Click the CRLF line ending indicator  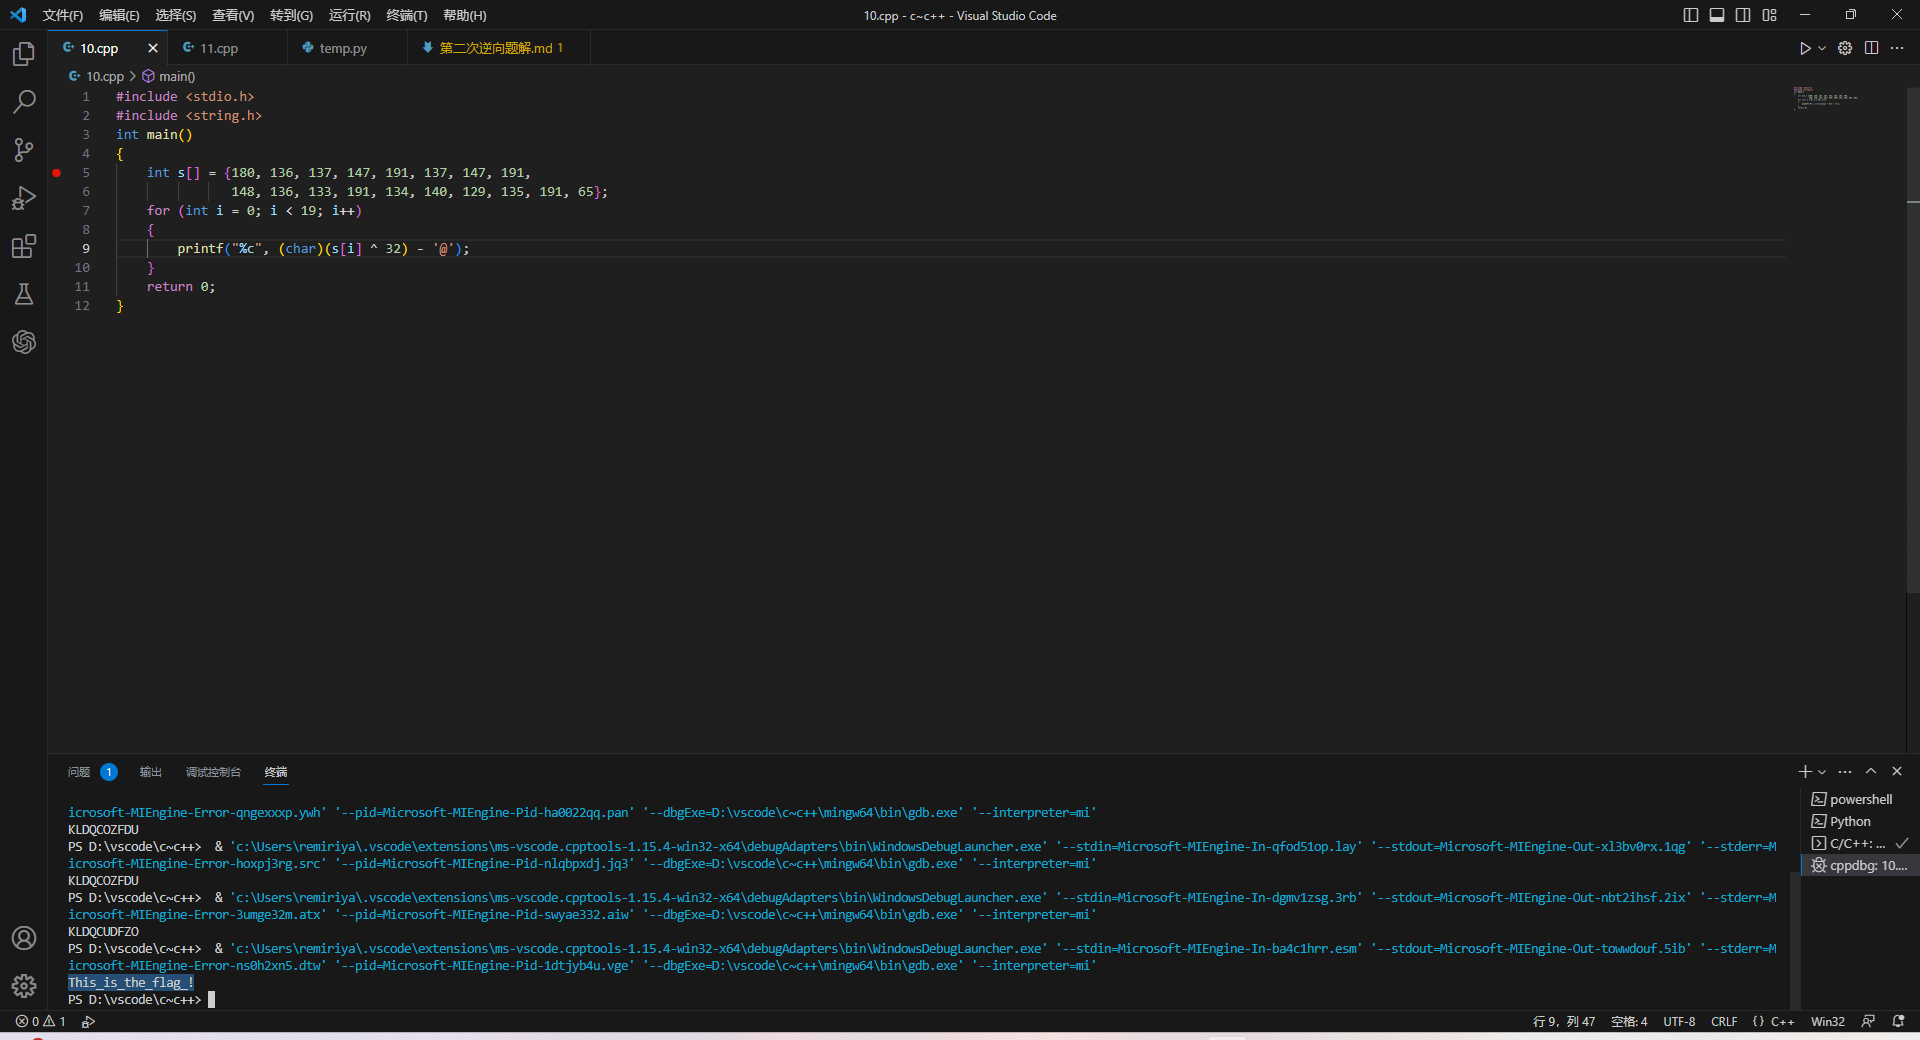coord(1724,1021)
